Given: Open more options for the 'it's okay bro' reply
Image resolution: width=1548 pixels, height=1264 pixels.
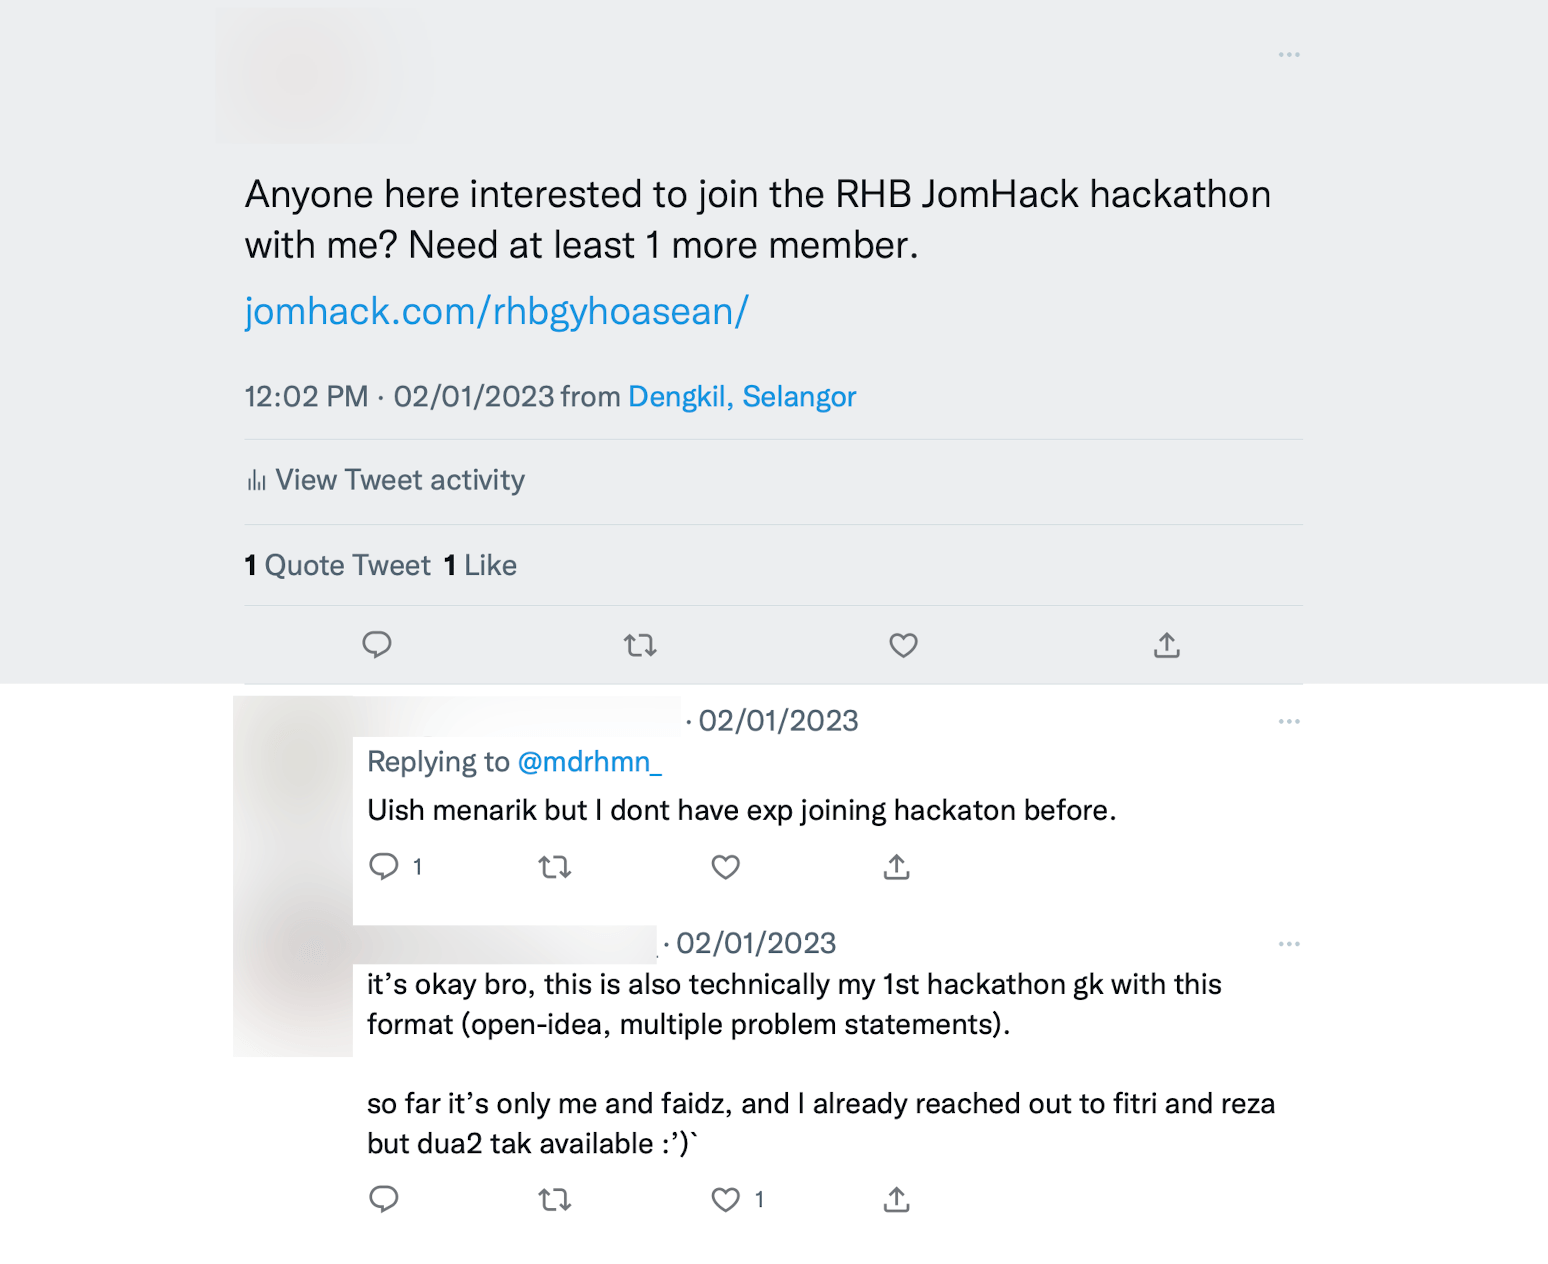Looking at the screenshot, I should click(x=1289, y=943).
